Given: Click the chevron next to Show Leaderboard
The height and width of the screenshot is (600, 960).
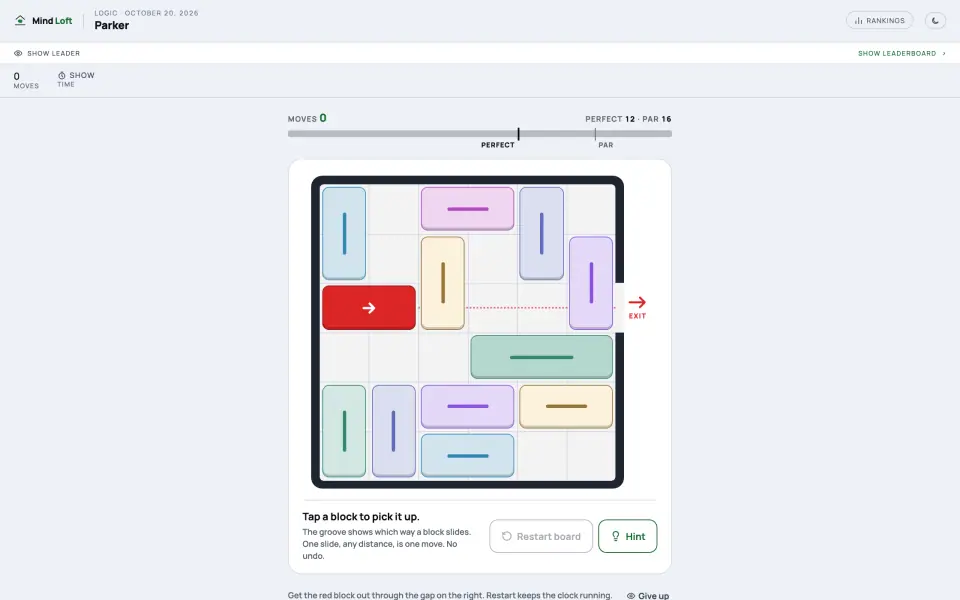Looking at the screenshot, I should click(x=943, y=53).
